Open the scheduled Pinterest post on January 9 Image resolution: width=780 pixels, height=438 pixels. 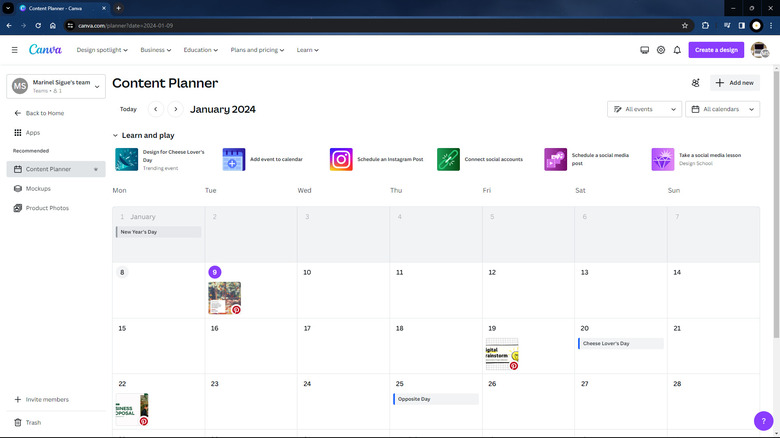(224, 298)
